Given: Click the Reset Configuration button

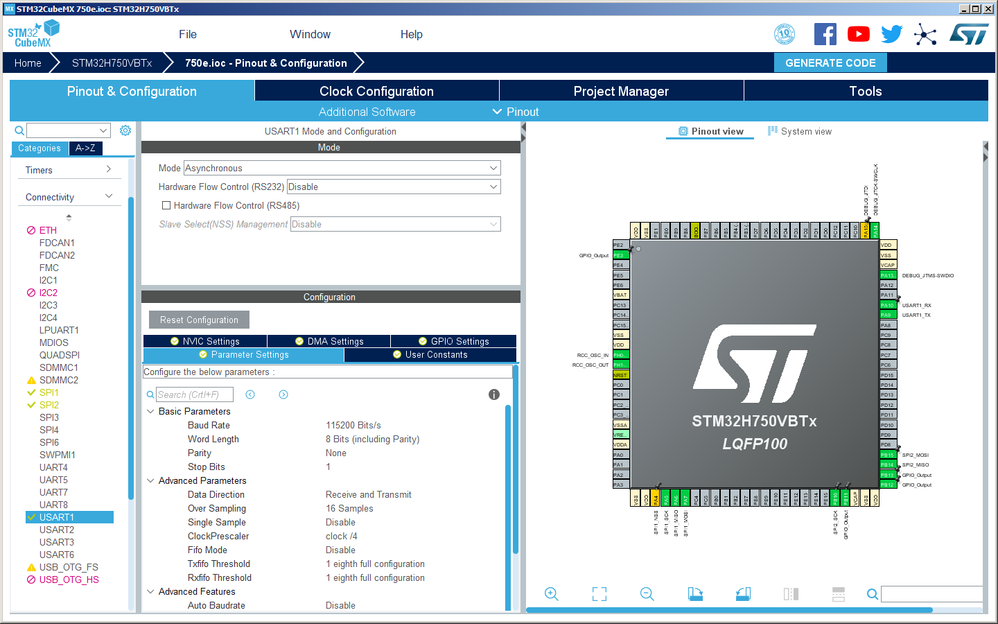Looking at the screenshot, I should click(199, 320).
